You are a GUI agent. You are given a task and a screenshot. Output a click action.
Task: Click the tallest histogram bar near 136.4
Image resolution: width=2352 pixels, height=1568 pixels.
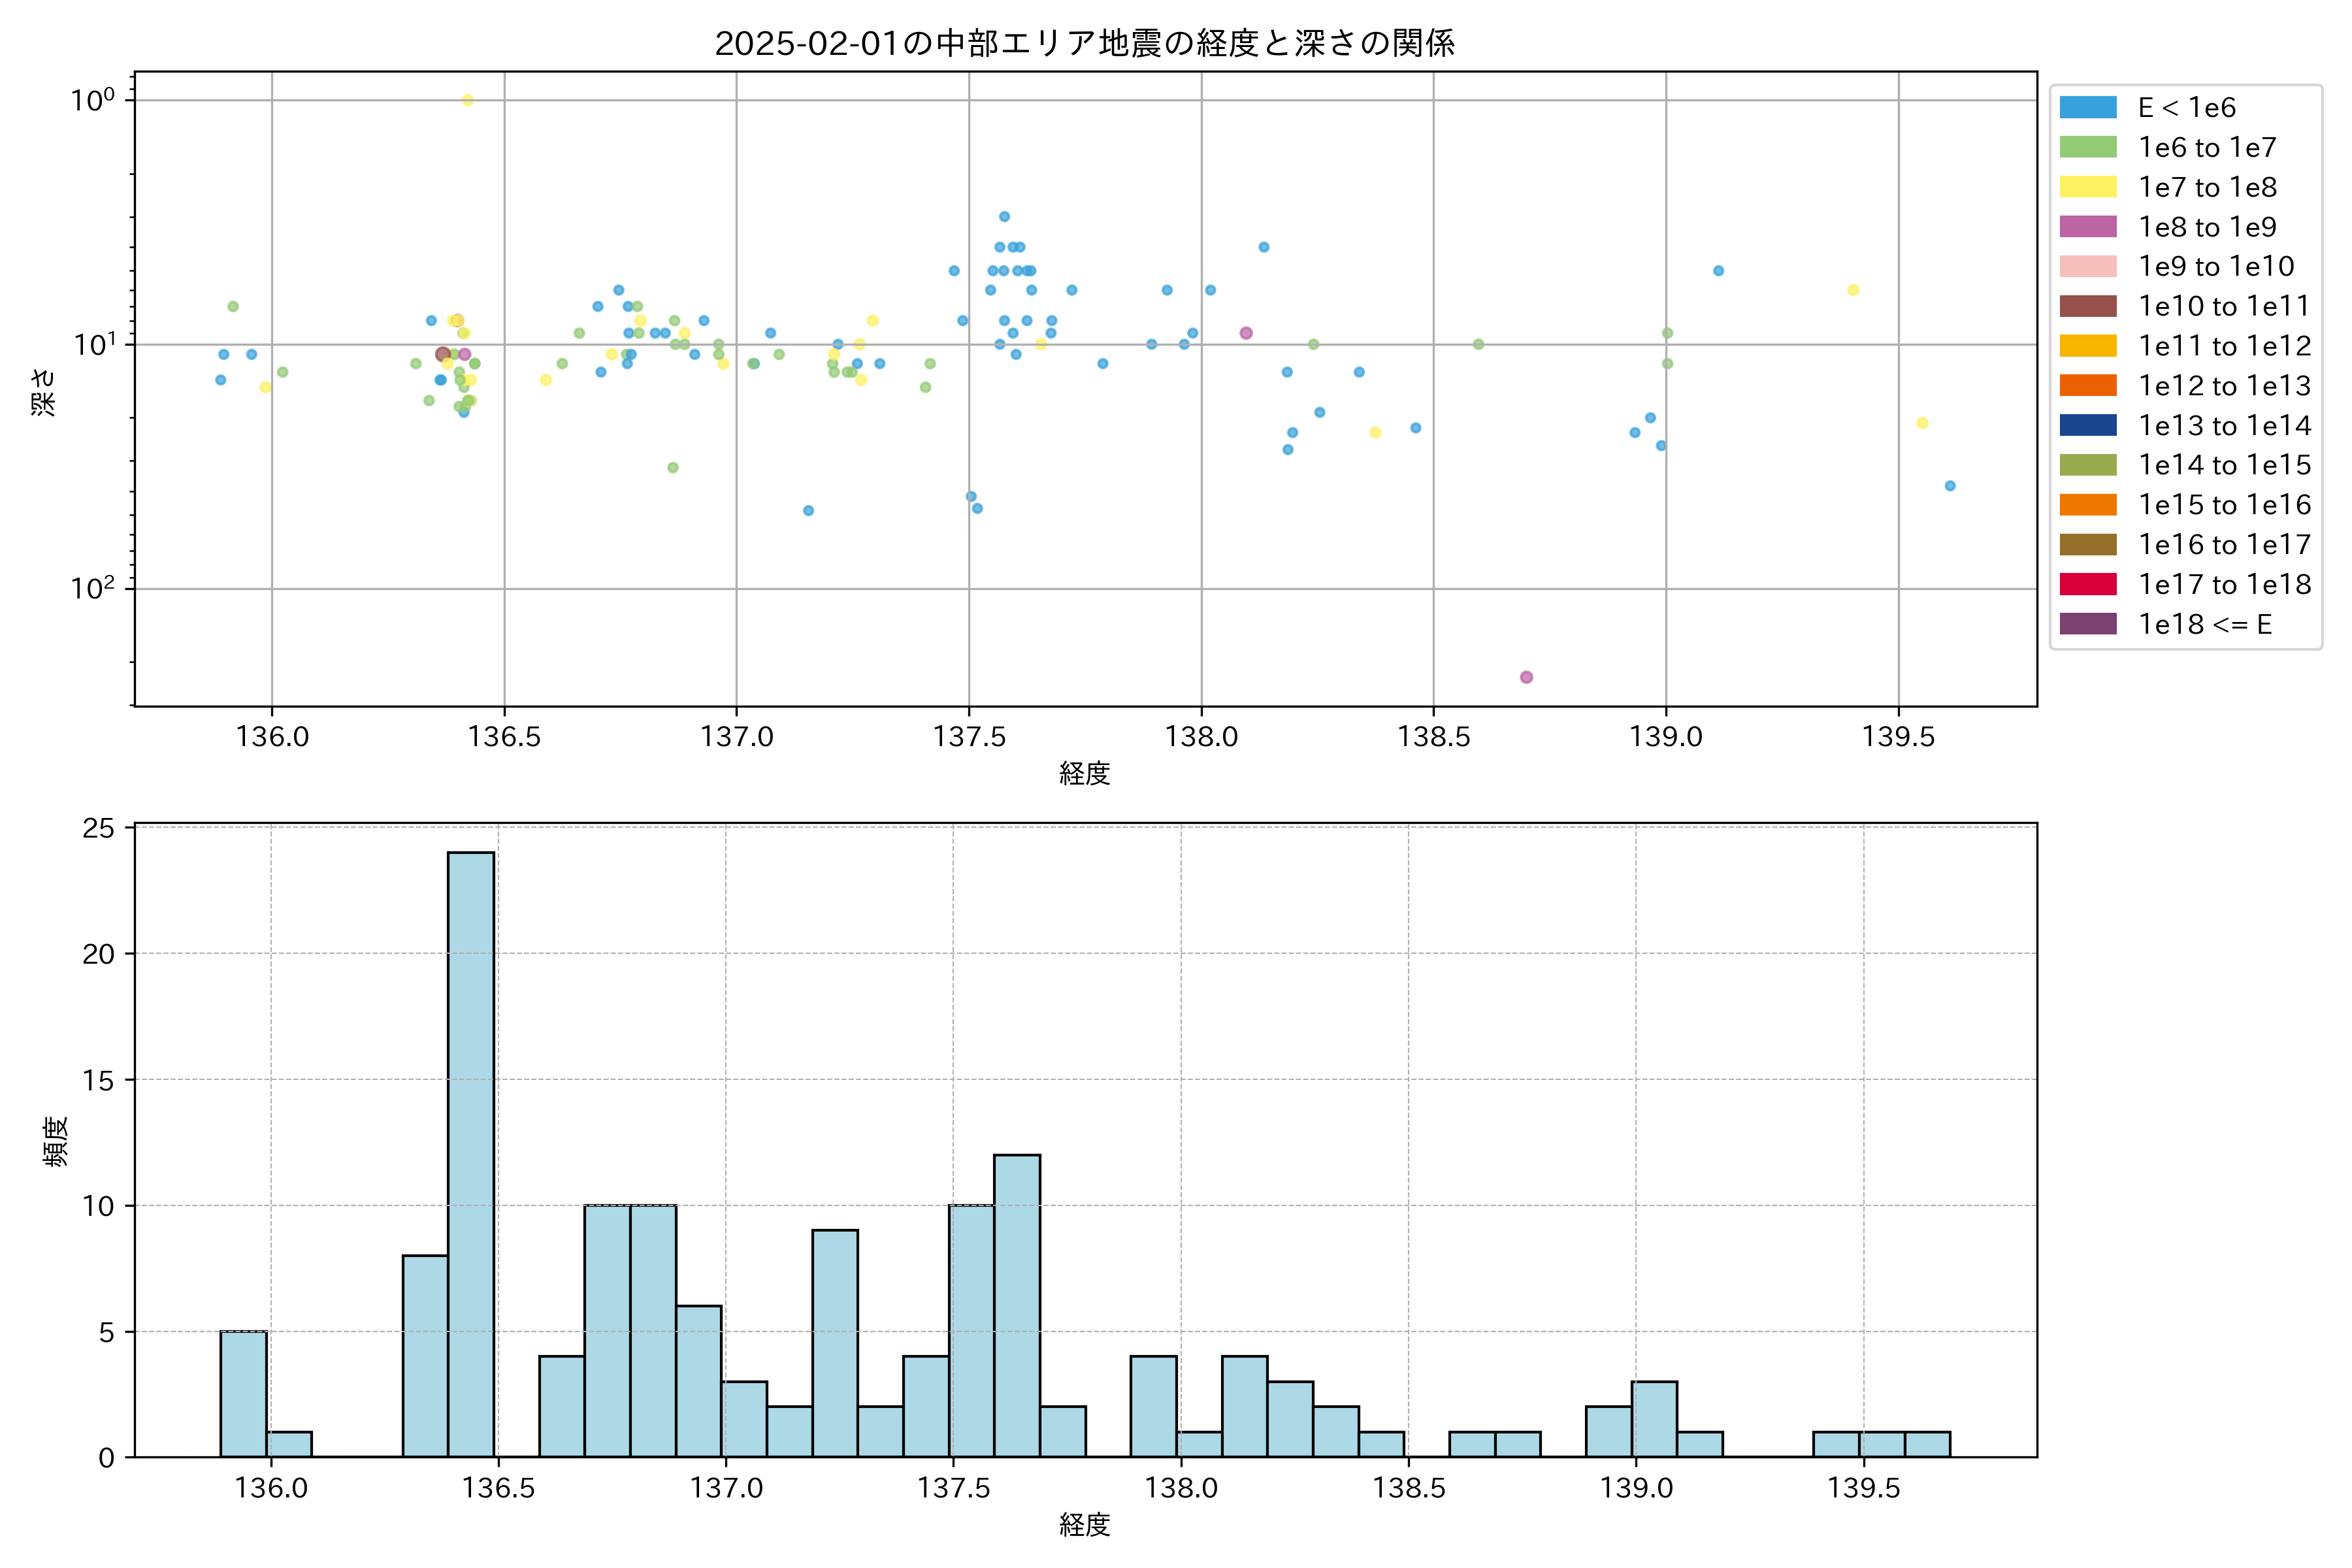point(471,1154)
